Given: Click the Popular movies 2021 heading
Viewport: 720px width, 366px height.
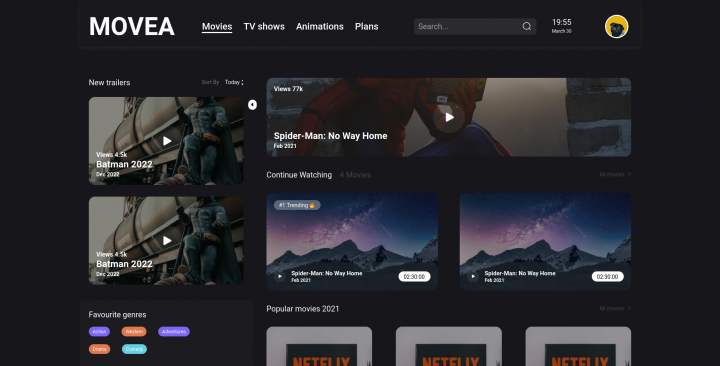Looking at the screenshot, I should [303, 309].
